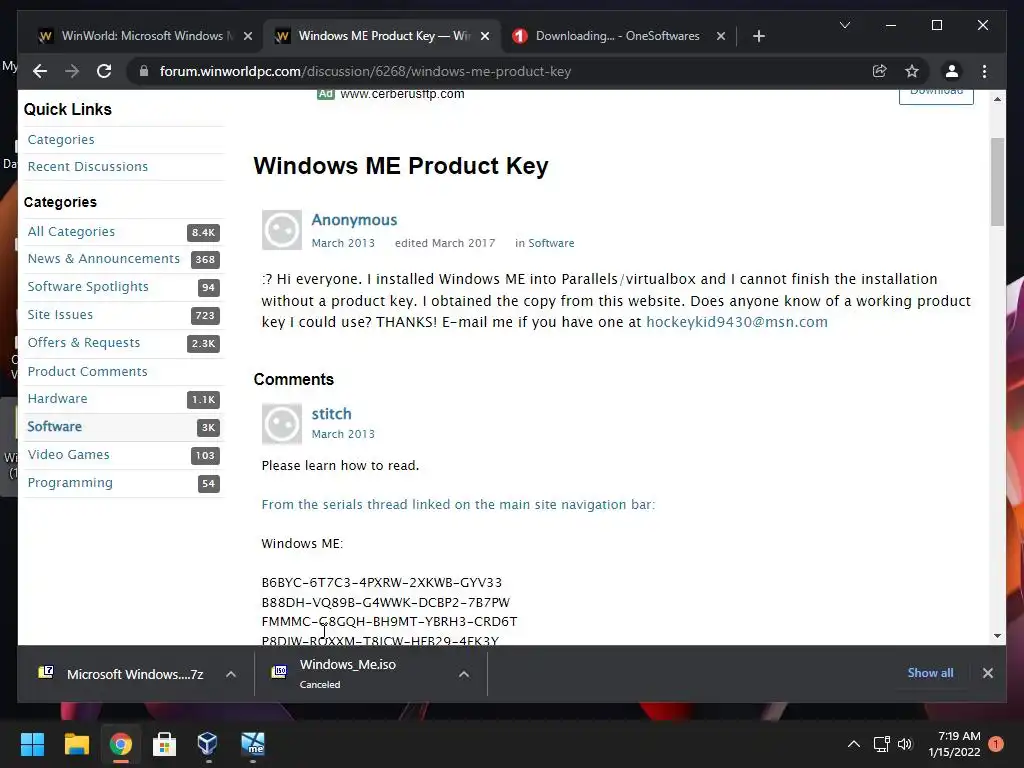Expand options for Microsoft Windows....7z download

(231, 674)
